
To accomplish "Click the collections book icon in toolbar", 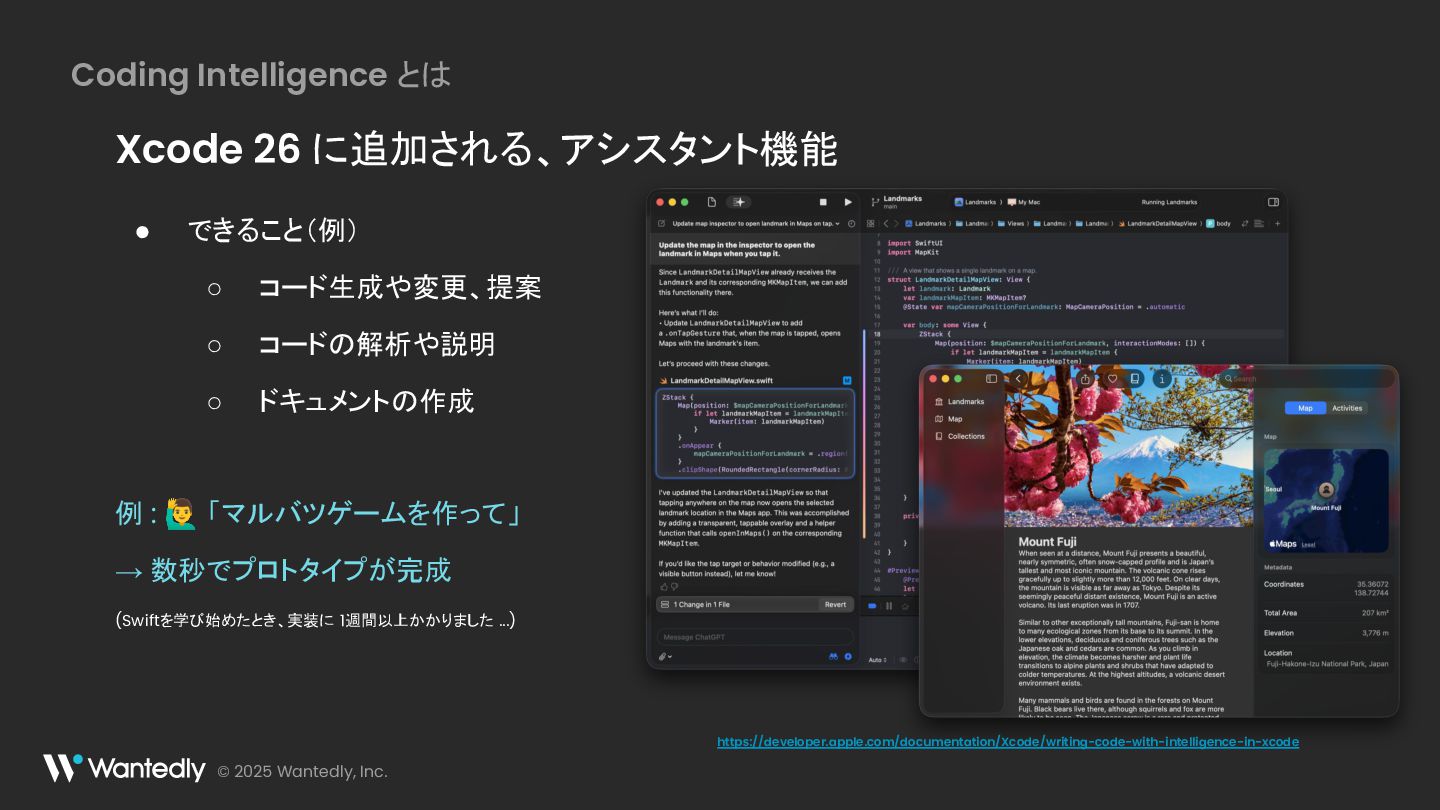I will click(1135, 379).
